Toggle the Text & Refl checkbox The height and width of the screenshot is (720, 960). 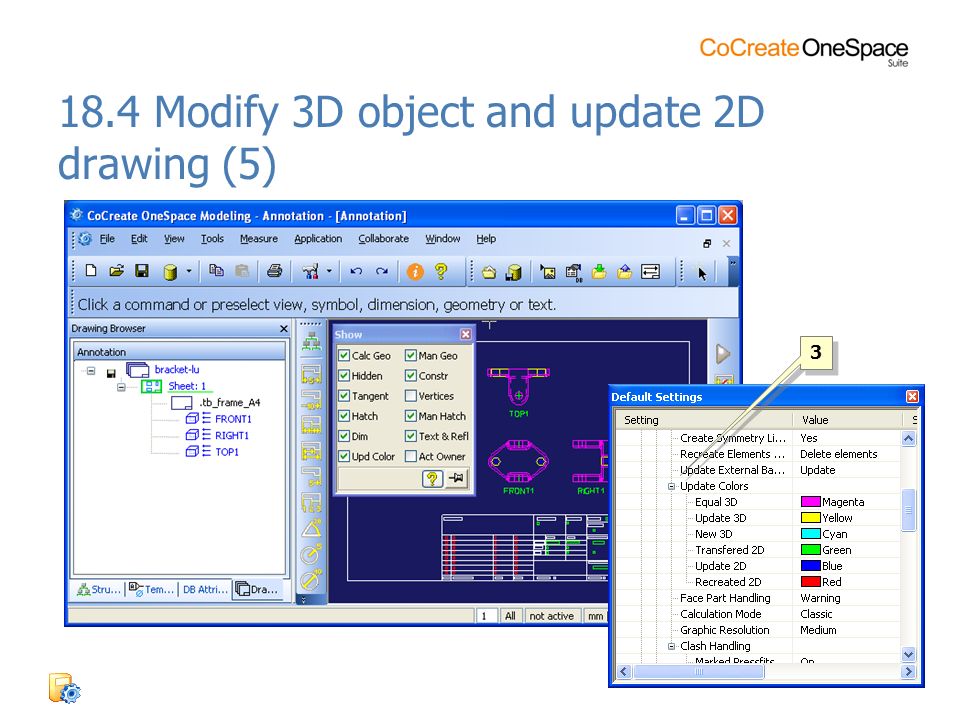[x=411, y=436]
